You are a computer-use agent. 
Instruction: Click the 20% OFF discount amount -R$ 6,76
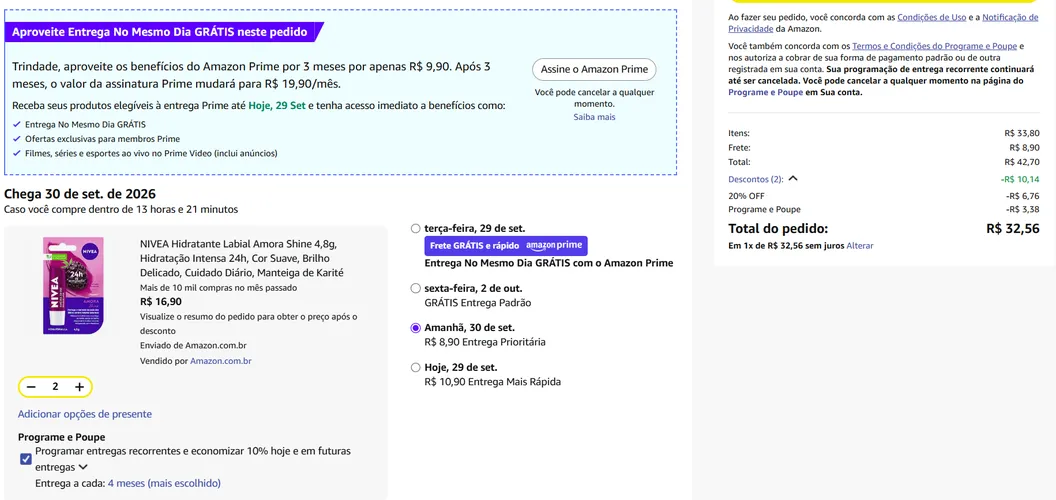click(x=1022, y=195)
